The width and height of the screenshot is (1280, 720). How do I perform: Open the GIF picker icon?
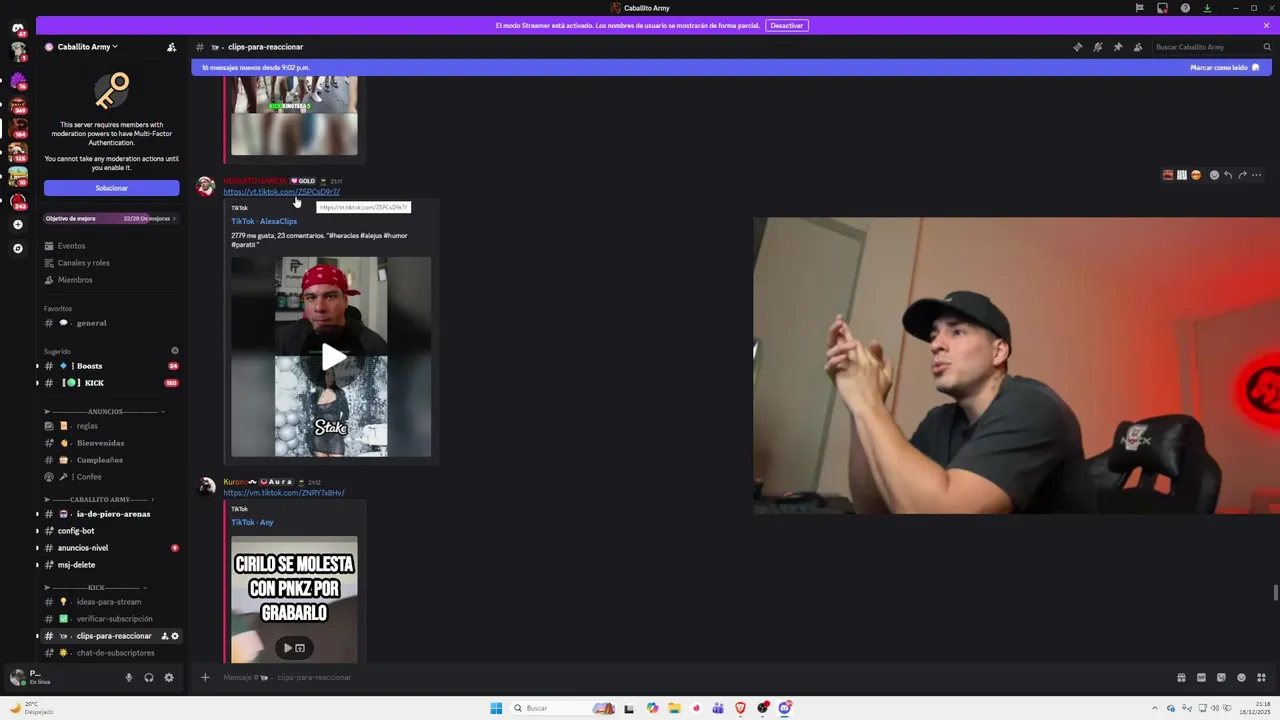point(1201,678)
